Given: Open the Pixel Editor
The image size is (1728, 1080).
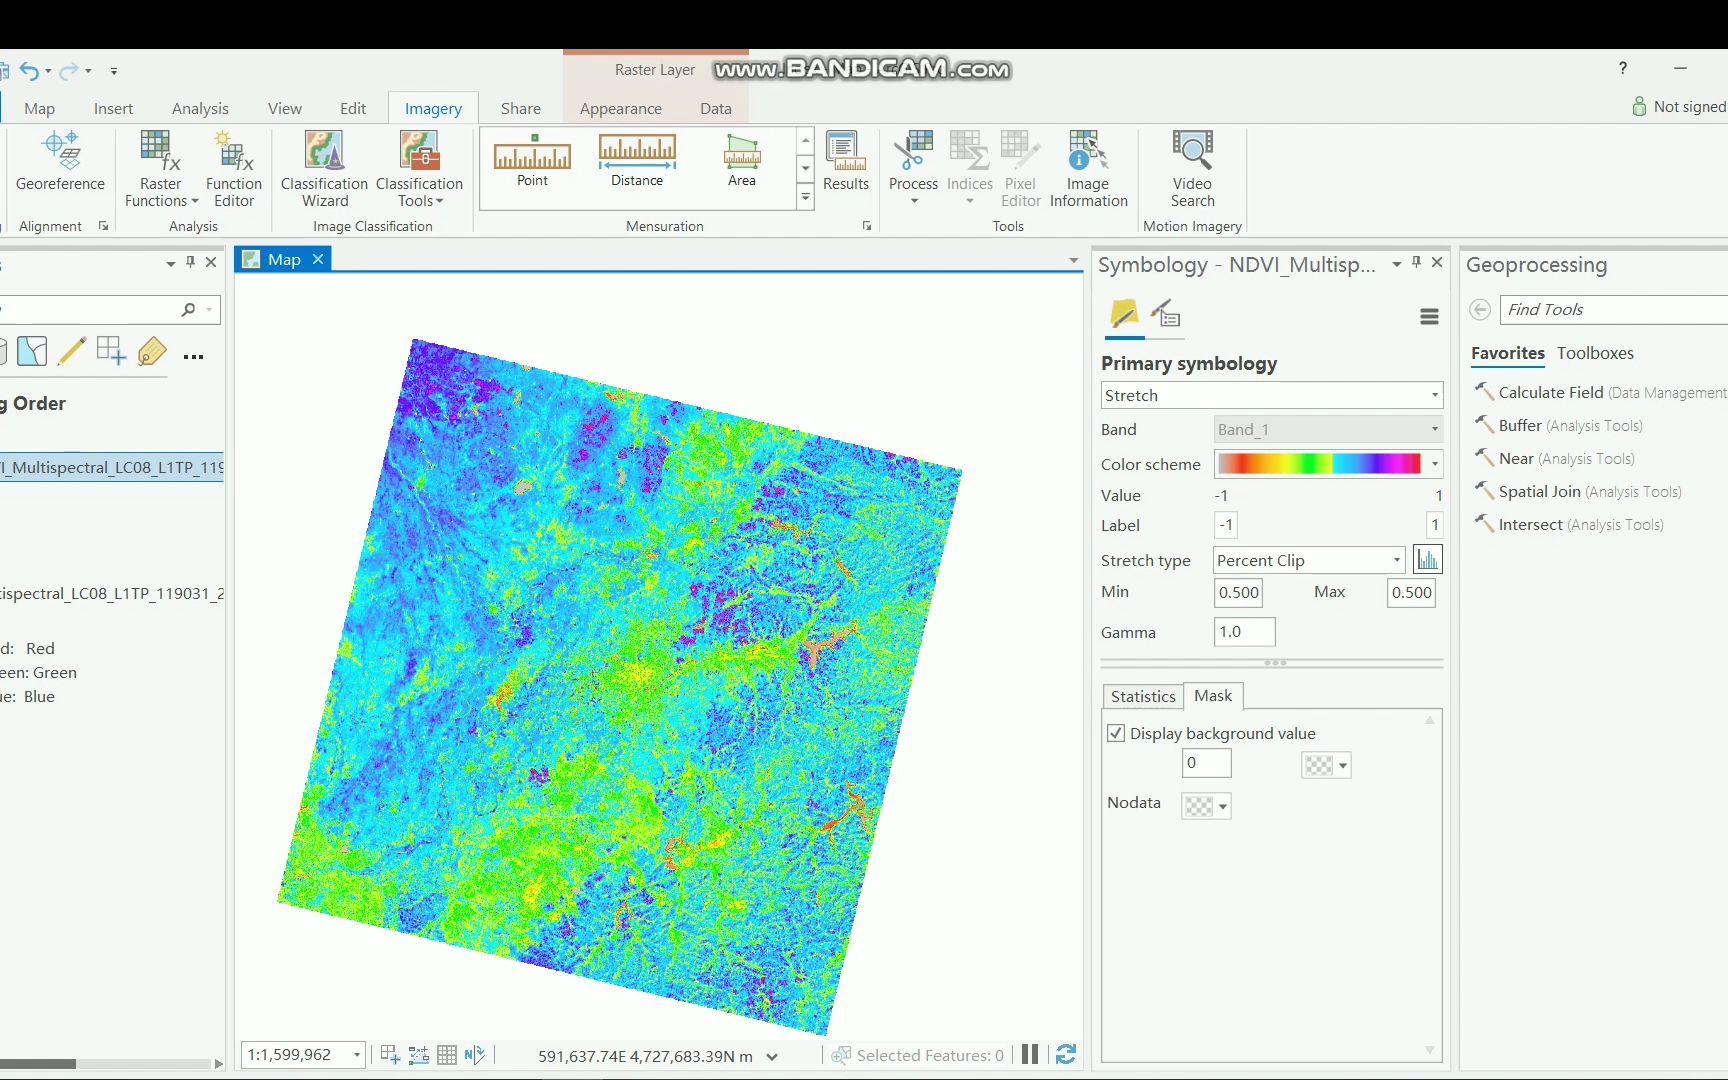Looking at the screenshot, I should [1019, 167].
